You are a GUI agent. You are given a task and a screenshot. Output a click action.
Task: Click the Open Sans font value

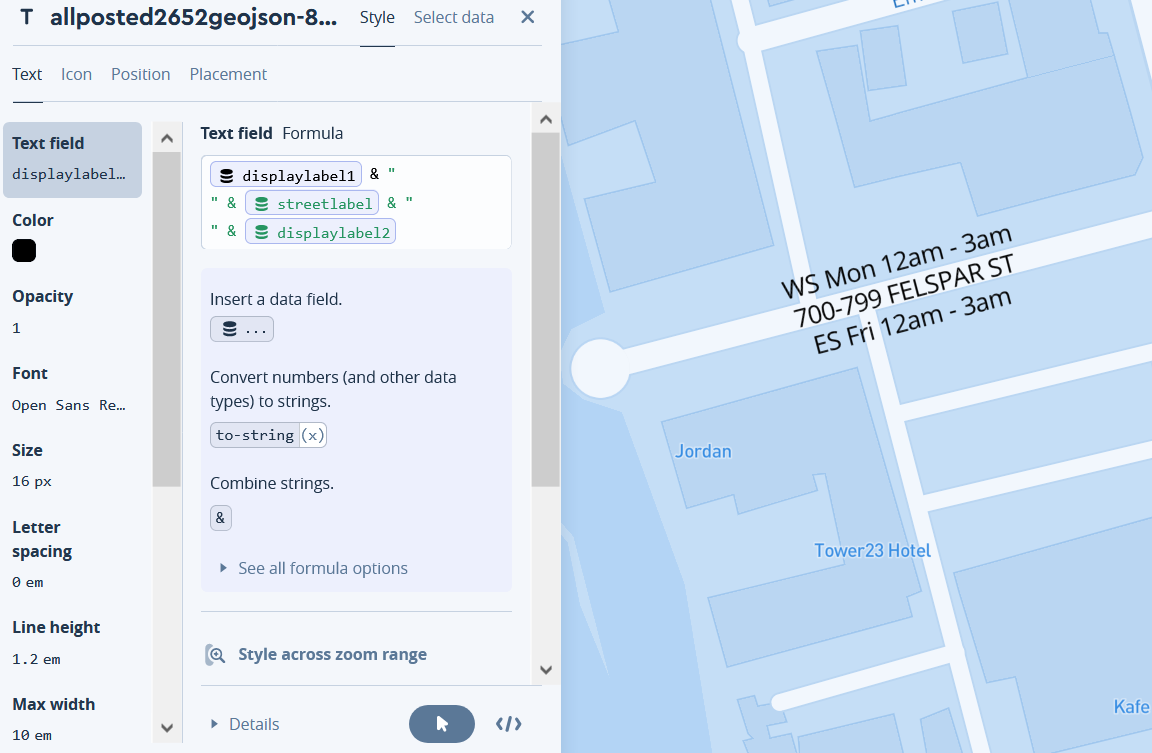[68, 406]
